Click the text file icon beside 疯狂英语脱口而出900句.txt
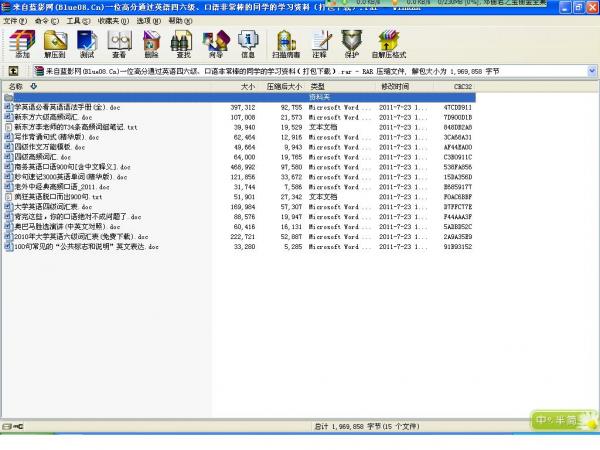The image size is (600, 450). click(8, 197)
